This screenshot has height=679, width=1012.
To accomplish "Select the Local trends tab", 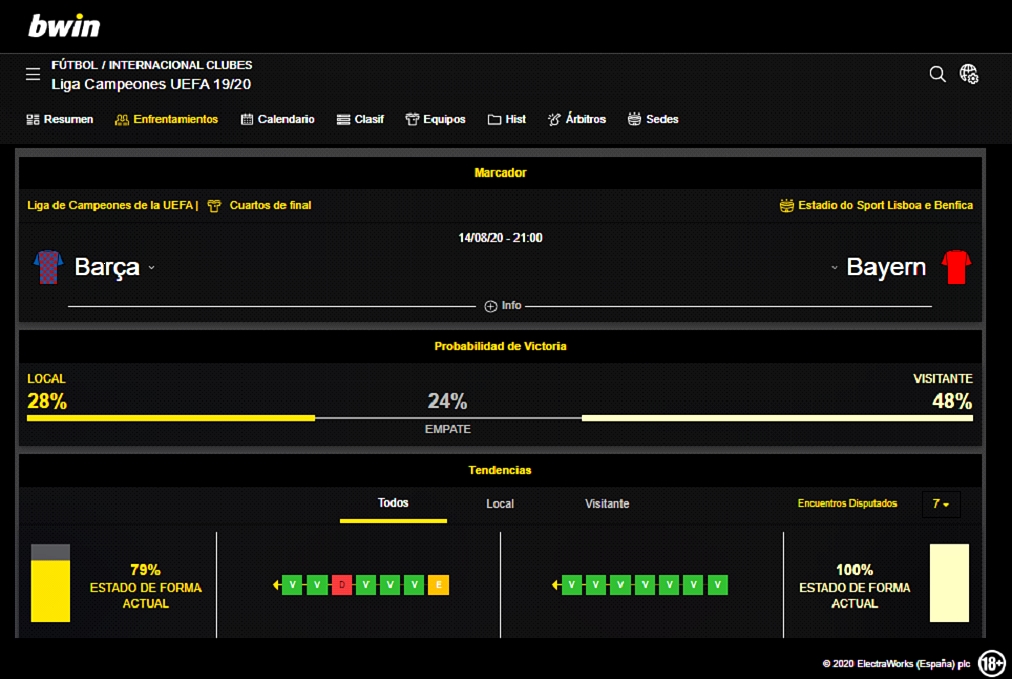I will 500,503.
